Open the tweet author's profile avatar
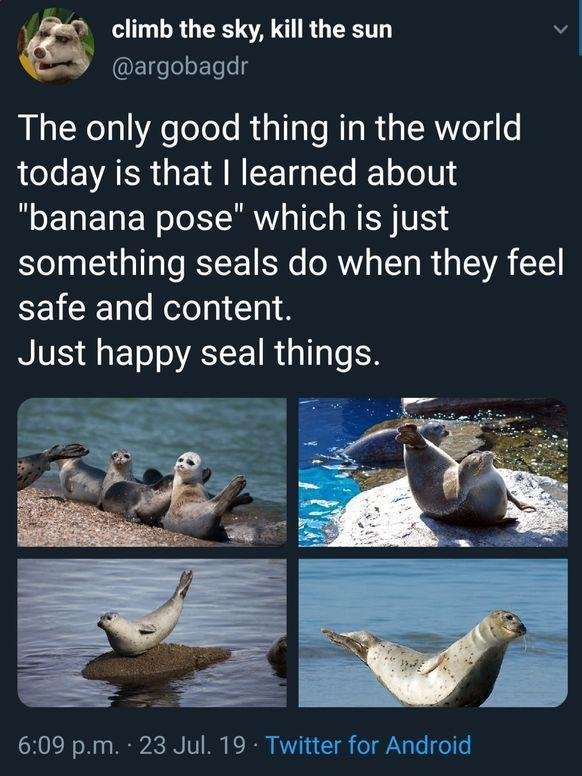Screen dimensions: 582x776 (56, 47)
